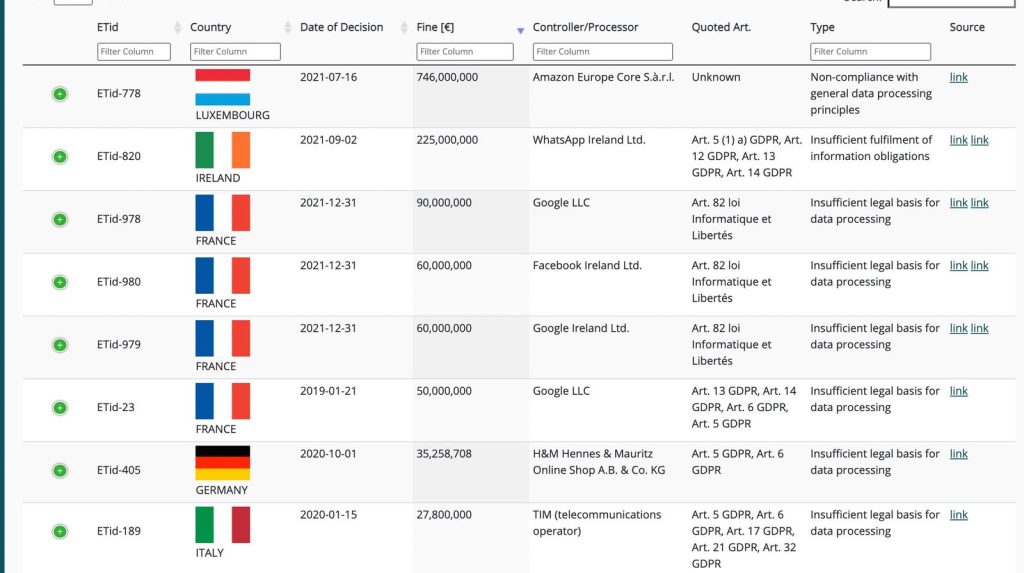Expand row details for ETid-979
1024x573 pixels.
tap(59, 345)
